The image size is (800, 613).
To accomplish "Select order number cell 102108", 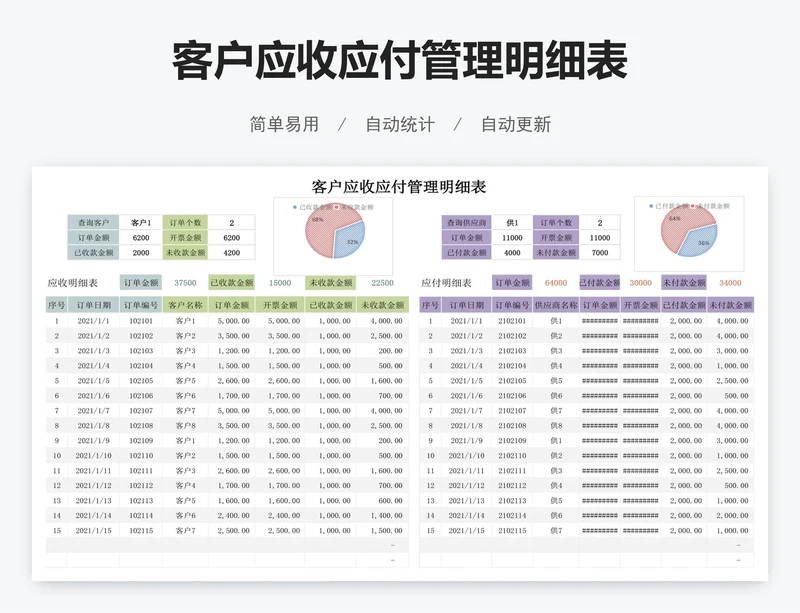I will click(x=141, y=426).
